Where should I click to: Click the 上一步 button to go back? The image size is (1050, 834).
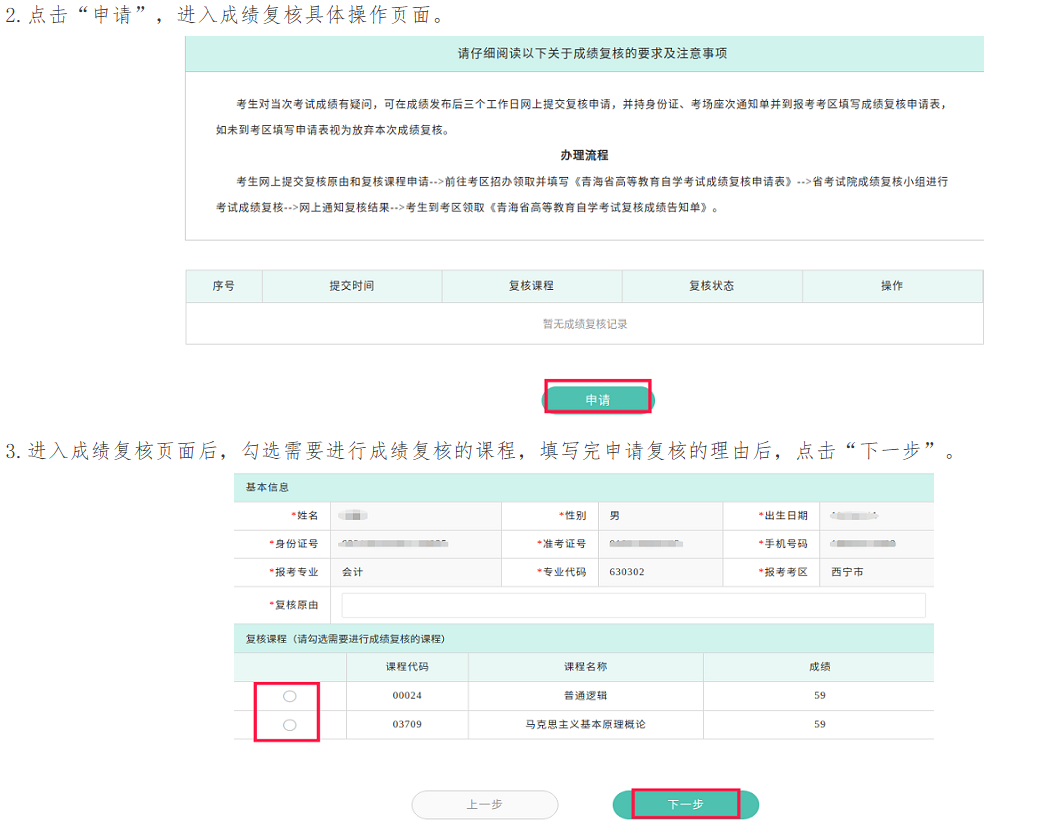tap(484, 804)
